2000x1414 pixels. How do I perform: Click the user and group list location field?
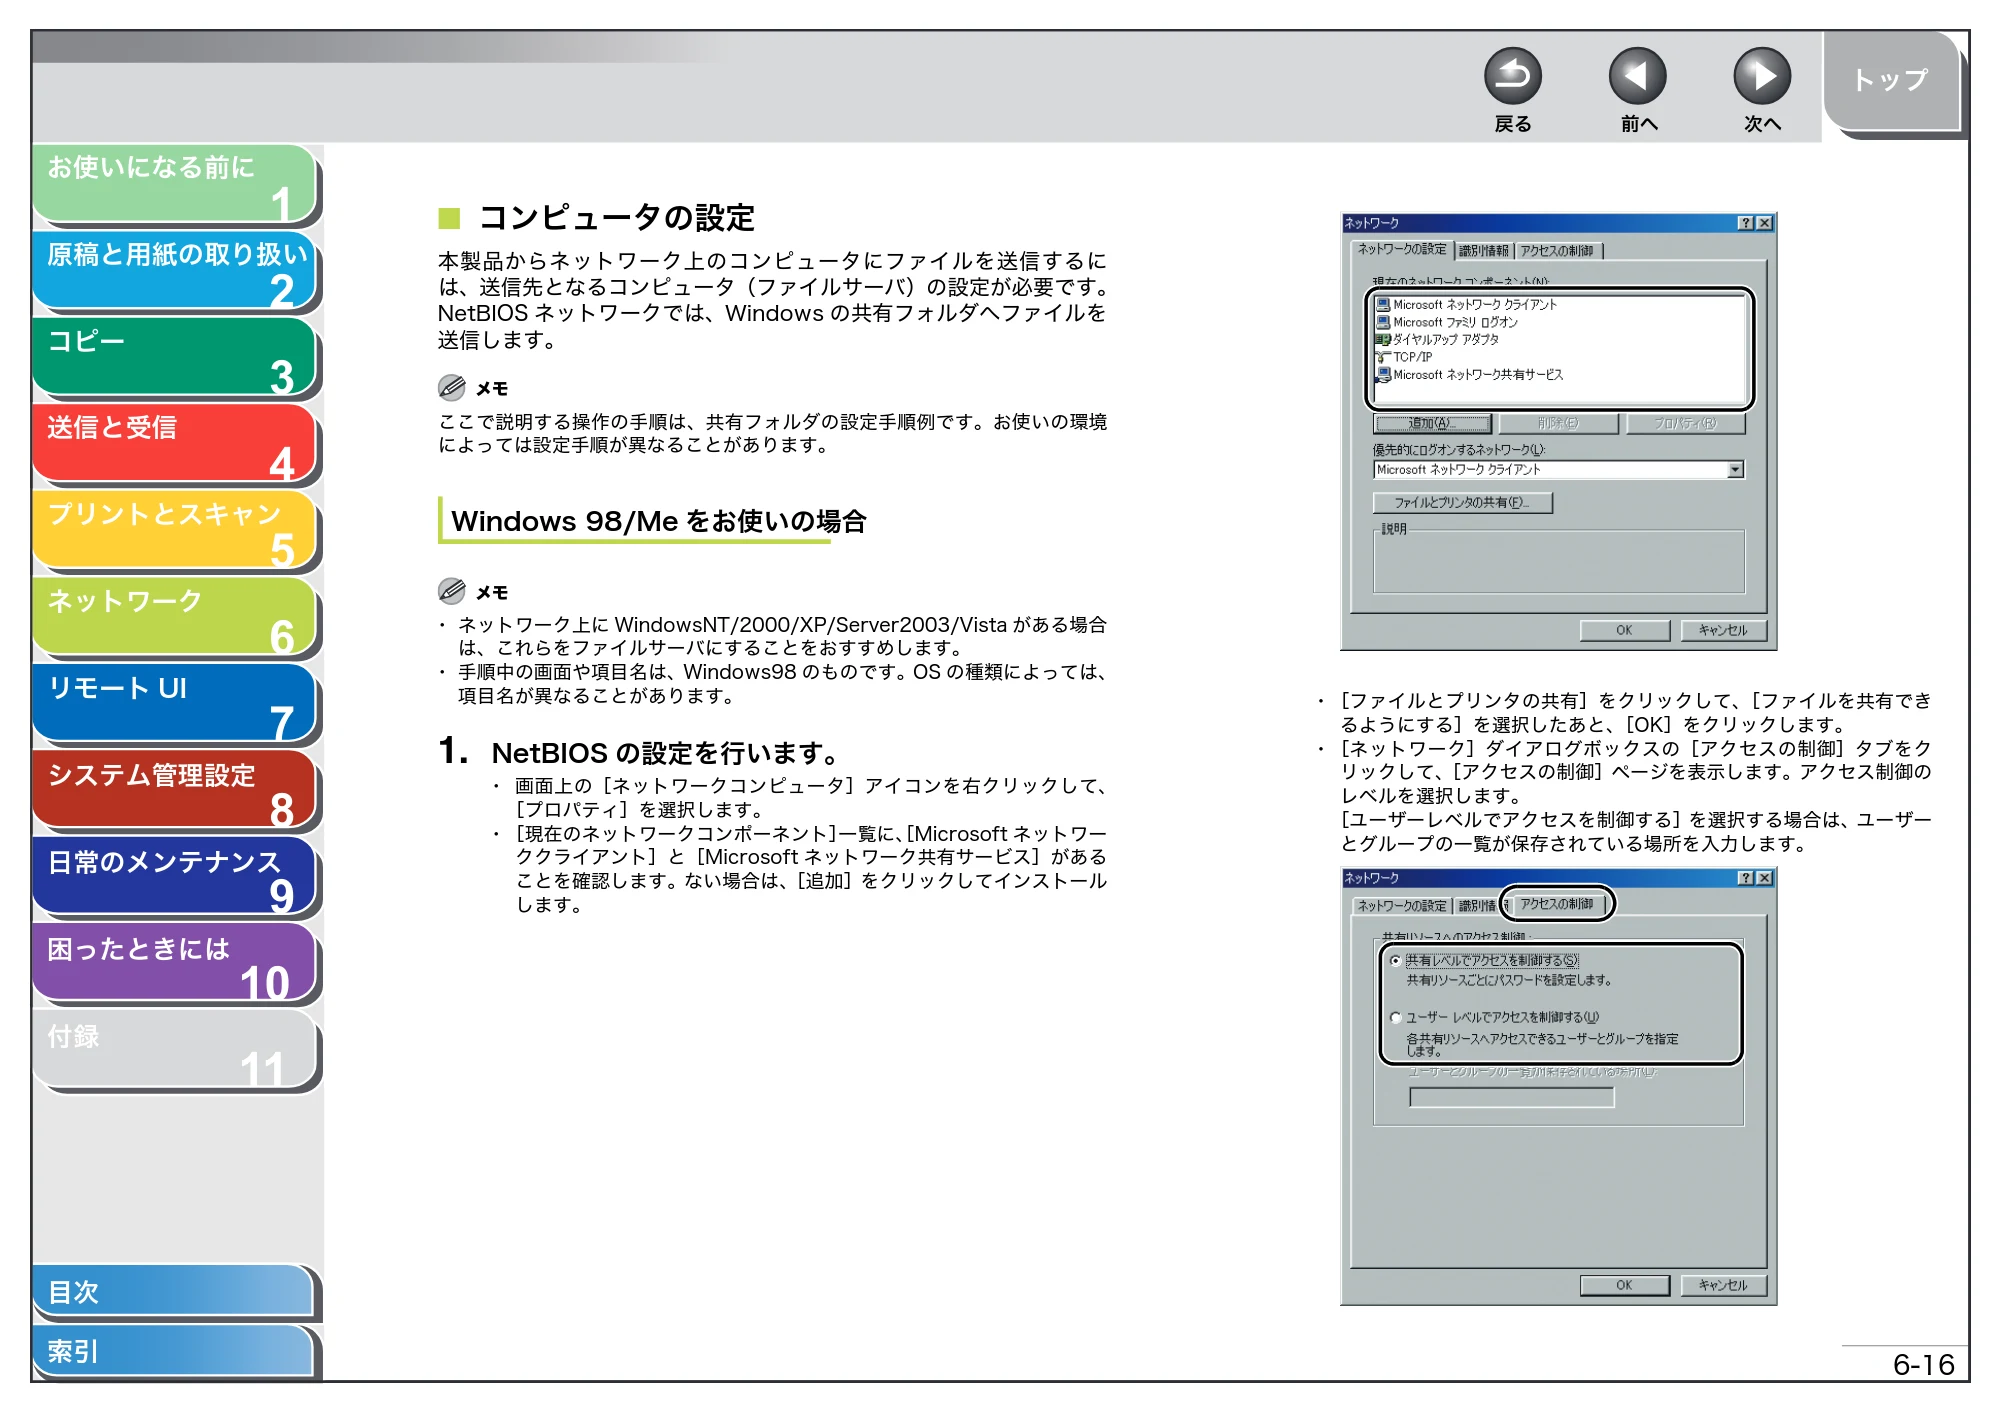1511,1098
